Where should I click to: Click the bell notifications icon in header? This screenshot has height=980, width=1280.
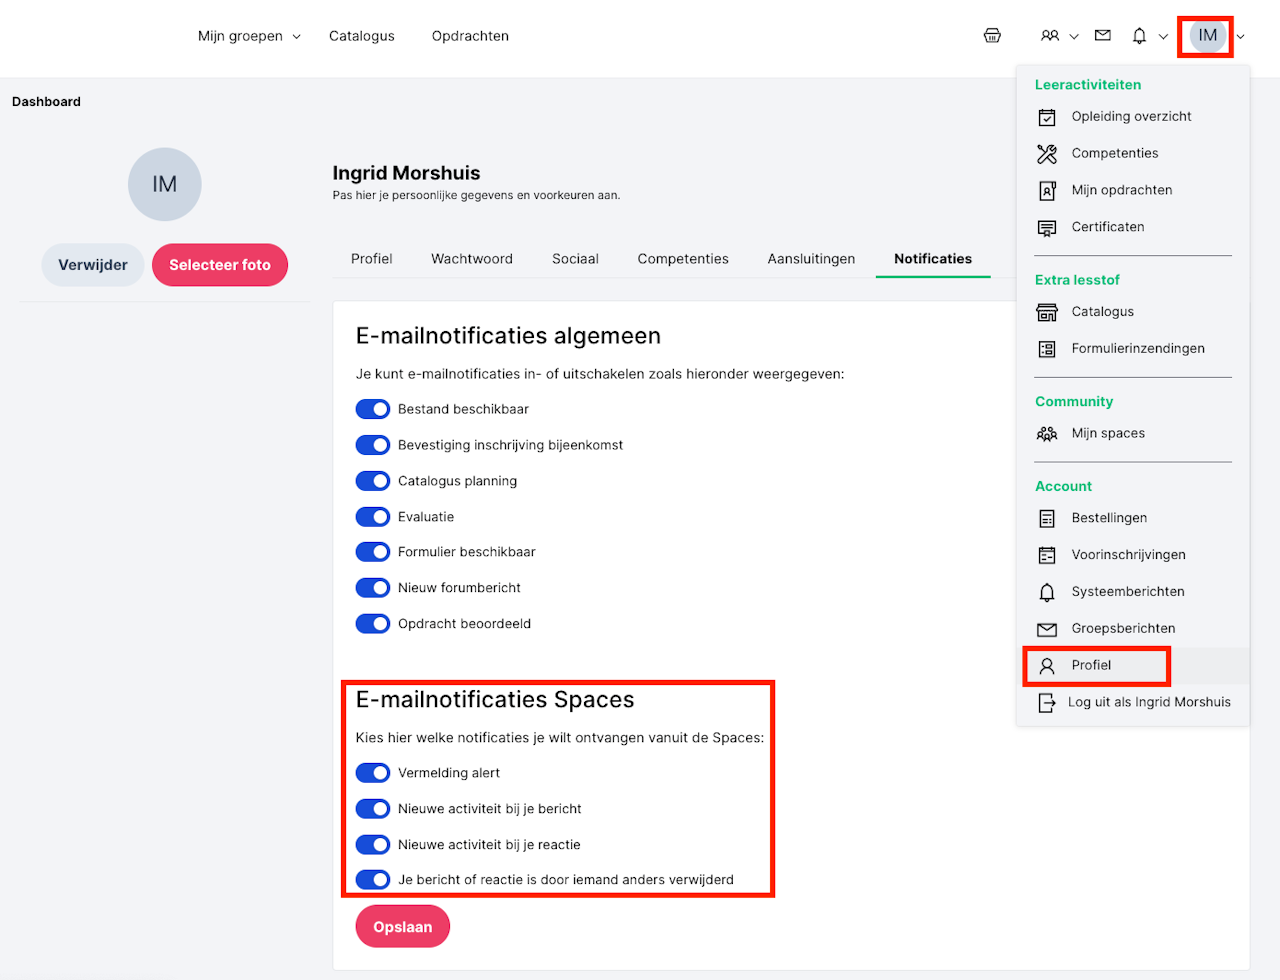(1139, 36)
